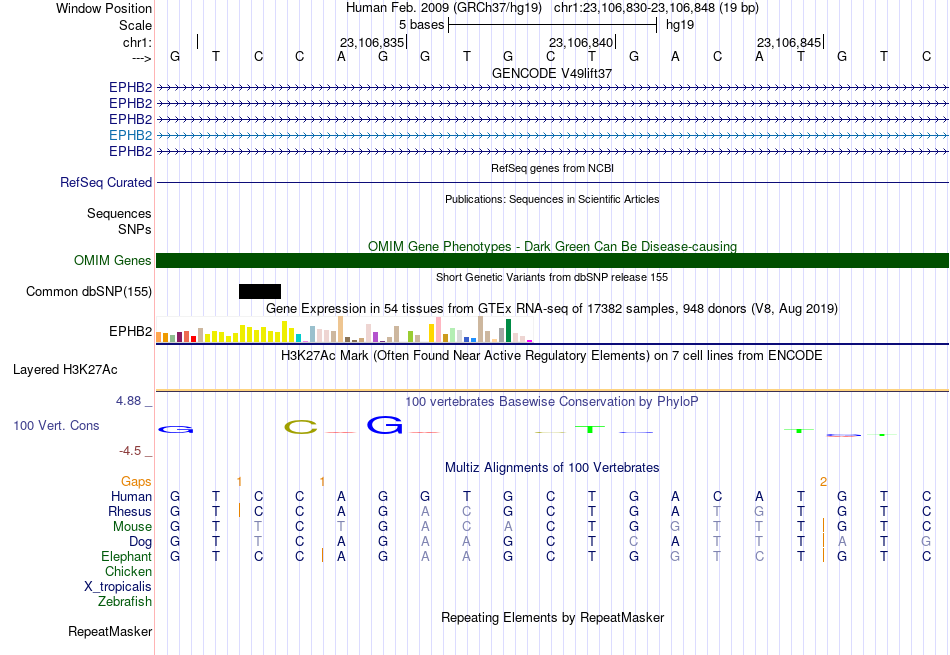The width and height of the screenshot is (950, 655).
Task: Click the chr1: ruler label
Action: pyautogui.click(x=138, y=42)
